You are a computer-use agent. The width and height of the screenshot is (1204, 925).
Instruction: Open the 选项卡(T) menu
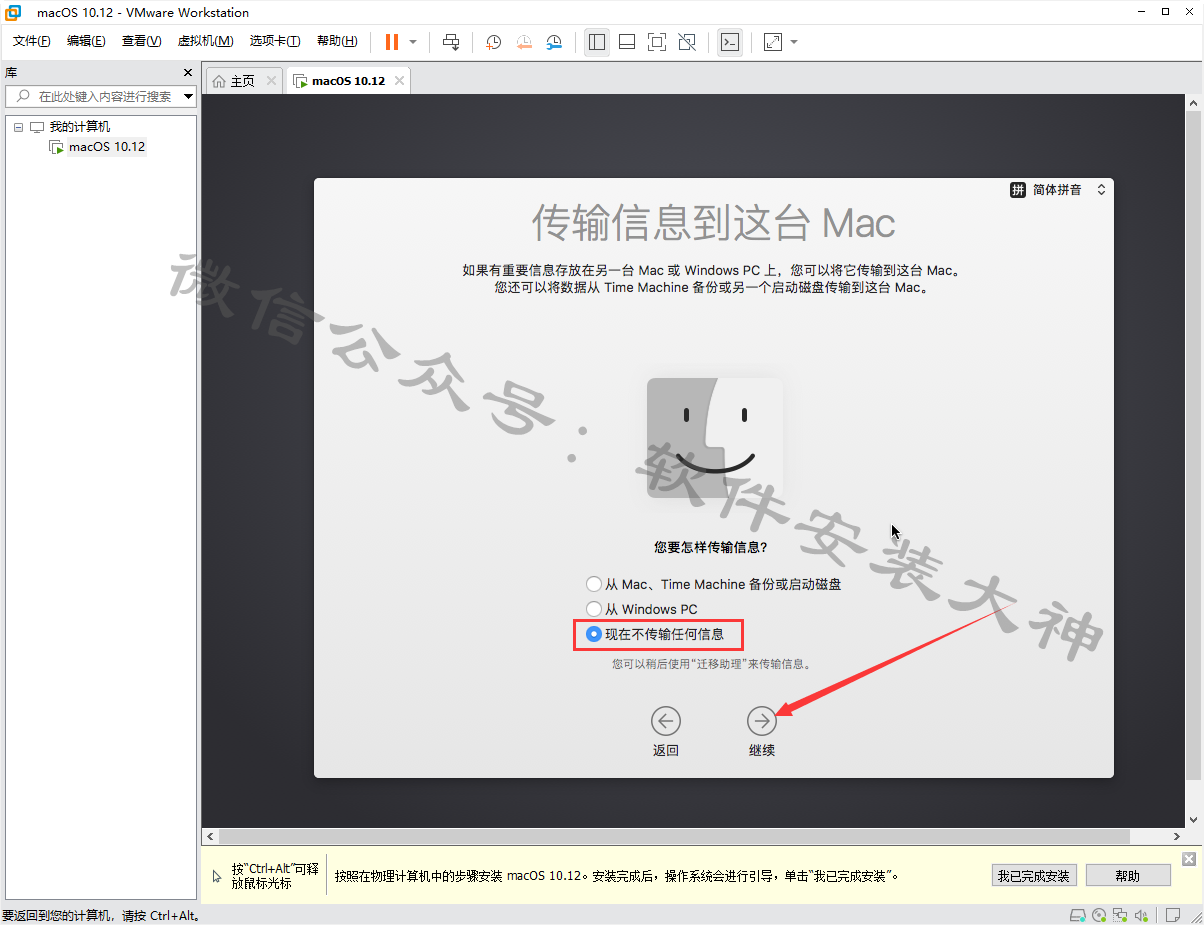point(275,41)
